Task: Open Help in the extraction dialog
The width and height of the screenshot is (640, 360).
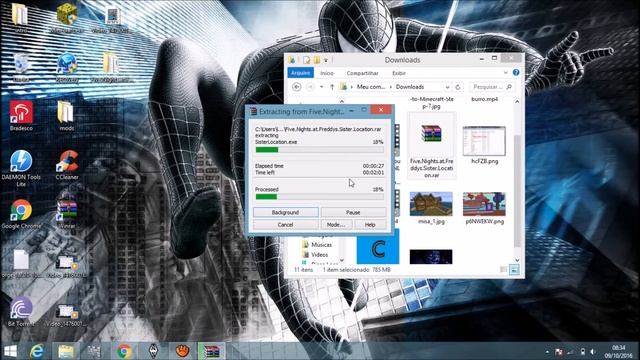Action: tap(370, 224)
